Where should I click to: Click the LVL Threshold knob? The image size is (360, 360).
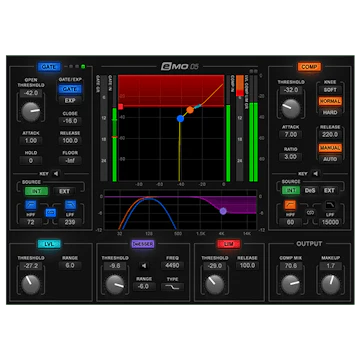point(31,284)
